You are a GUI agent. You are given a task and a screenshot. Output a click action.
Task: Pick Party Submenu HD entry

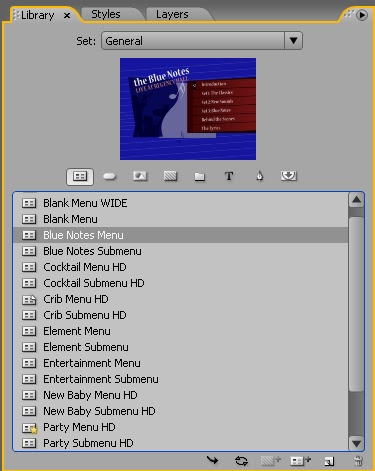point(181,443)
